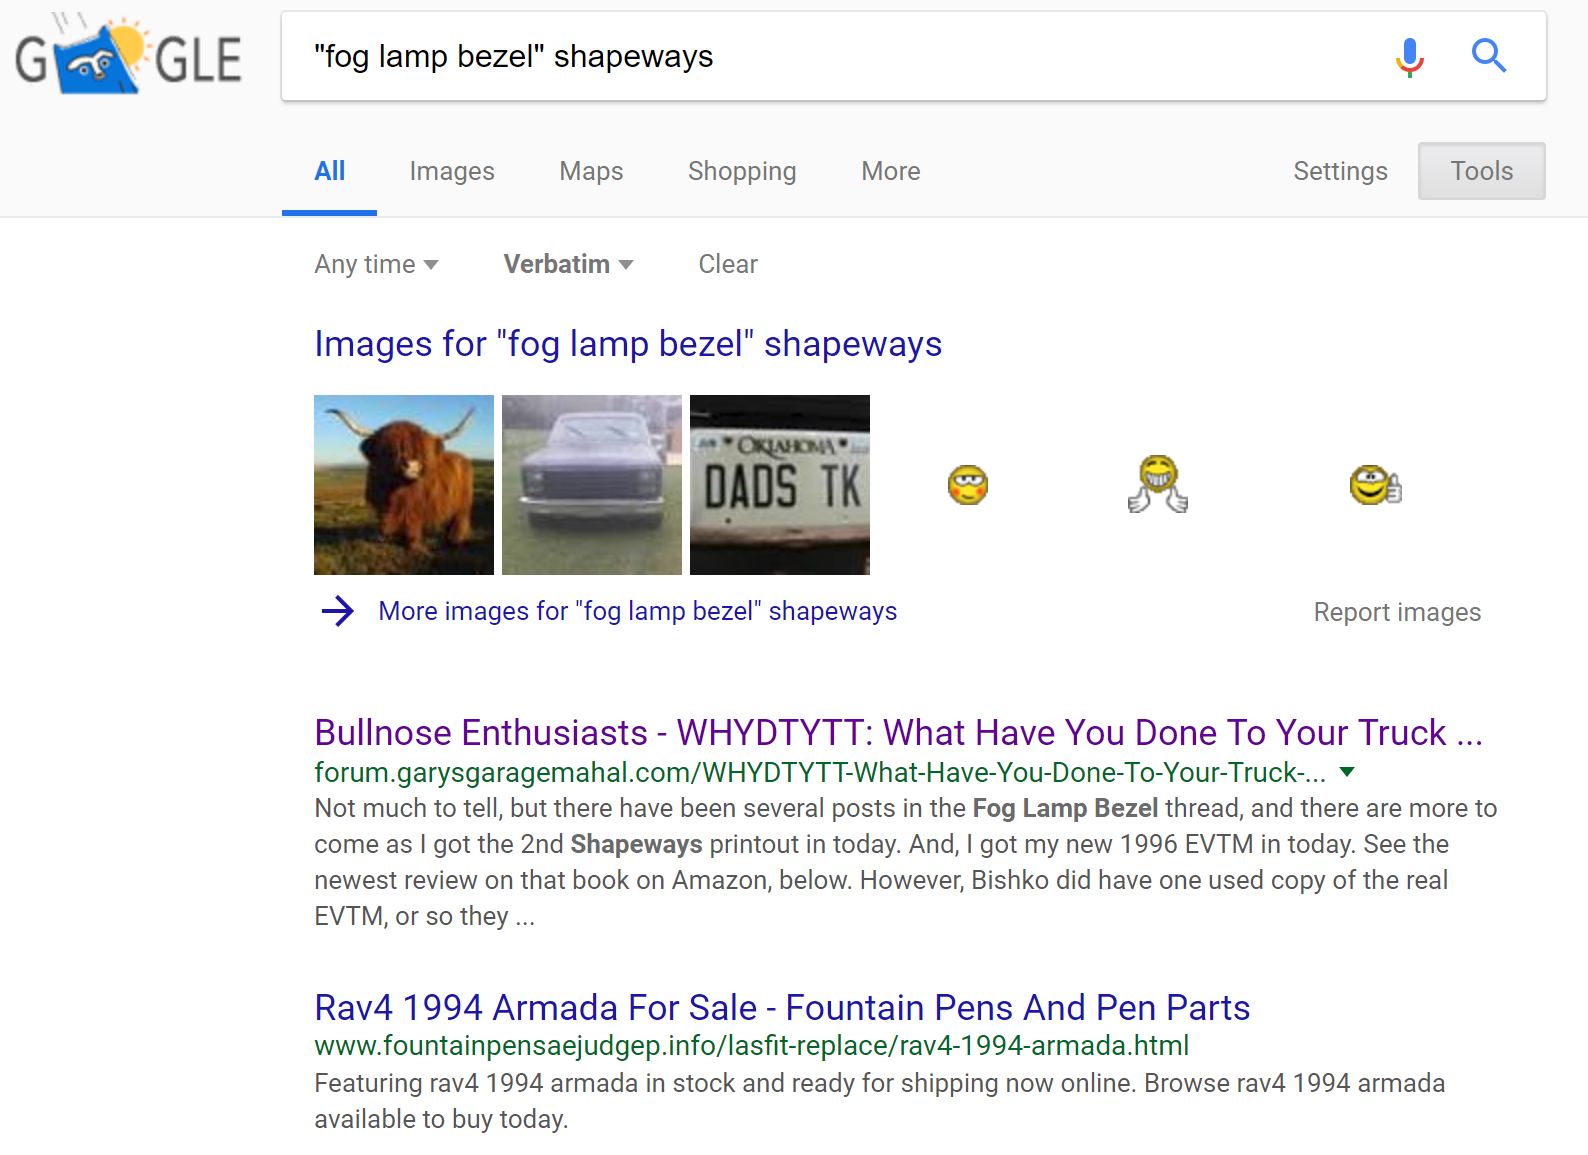
Task: Open the two thumbs up smiley image
Action: [x=1158, y=484]
